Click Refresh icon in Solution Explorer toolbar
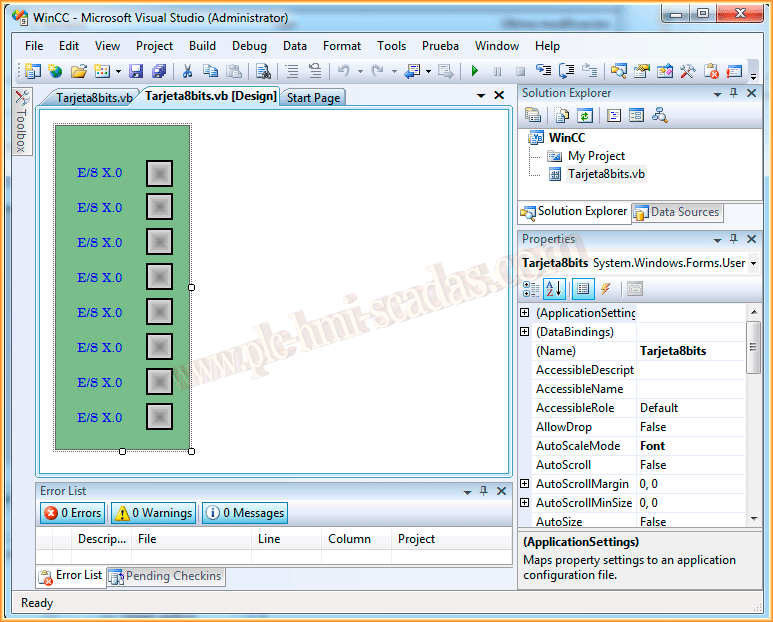Image resolution: width=773 pixels, height=622 pixels. [x=585, y=116]
